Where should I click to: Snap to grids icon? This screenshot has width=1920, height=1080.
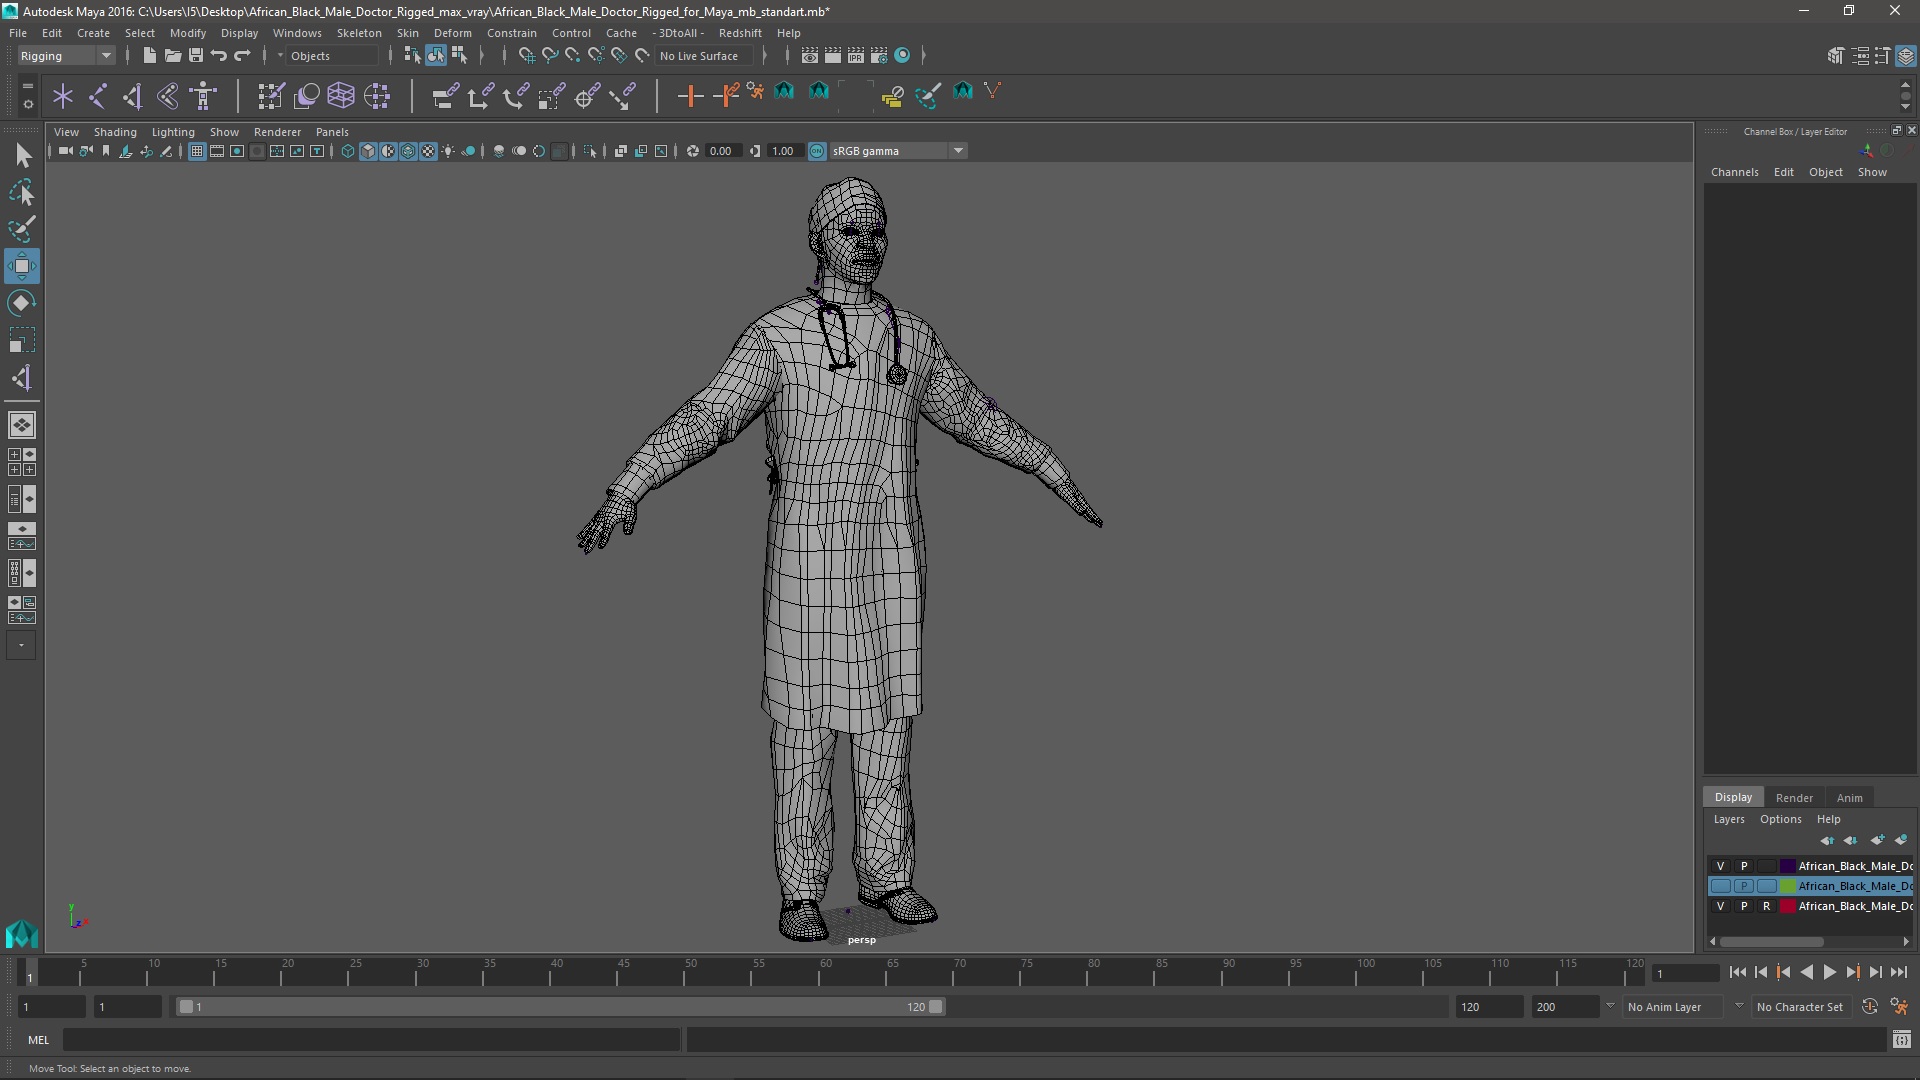[x=526, y=56]
